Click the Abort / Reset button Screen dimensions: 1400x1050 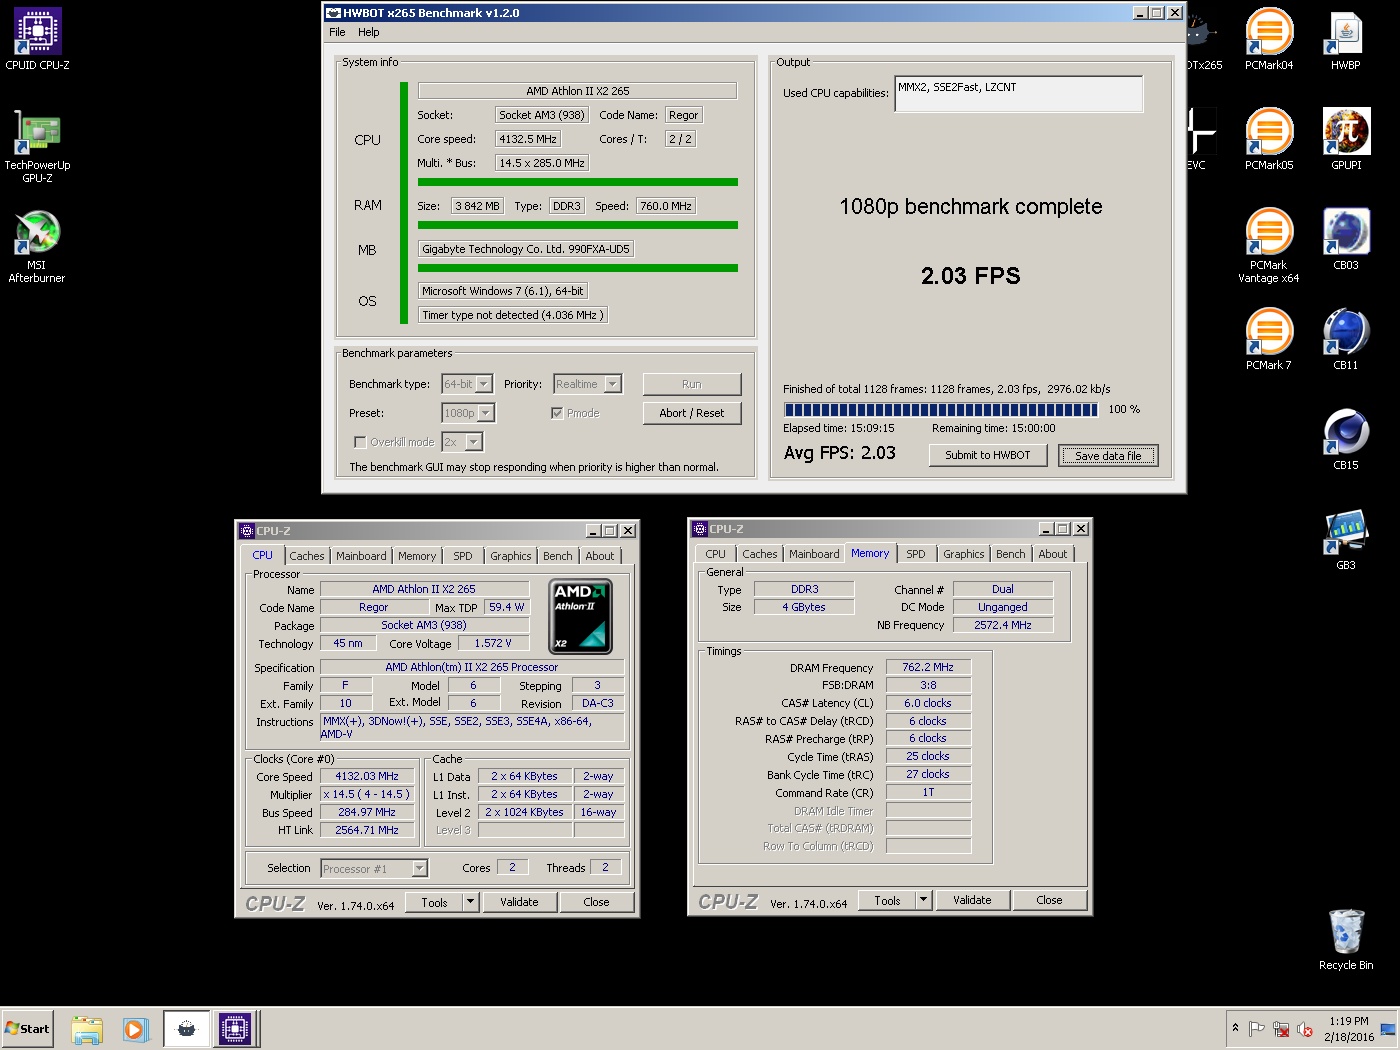point(692,413)
